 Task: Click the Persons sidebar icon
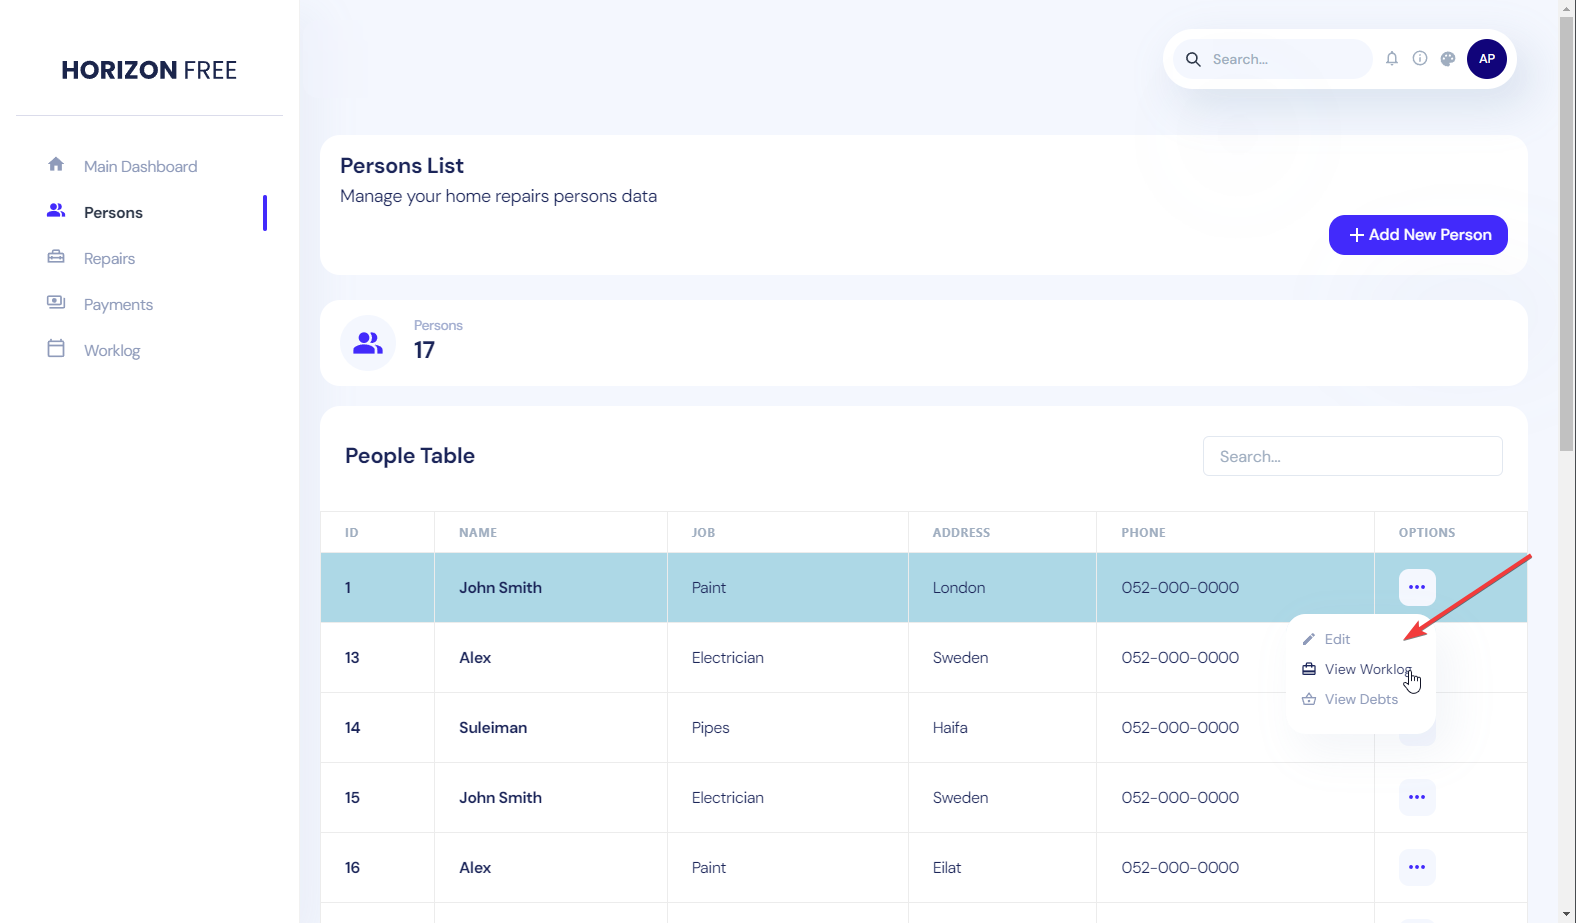point(56,211)
